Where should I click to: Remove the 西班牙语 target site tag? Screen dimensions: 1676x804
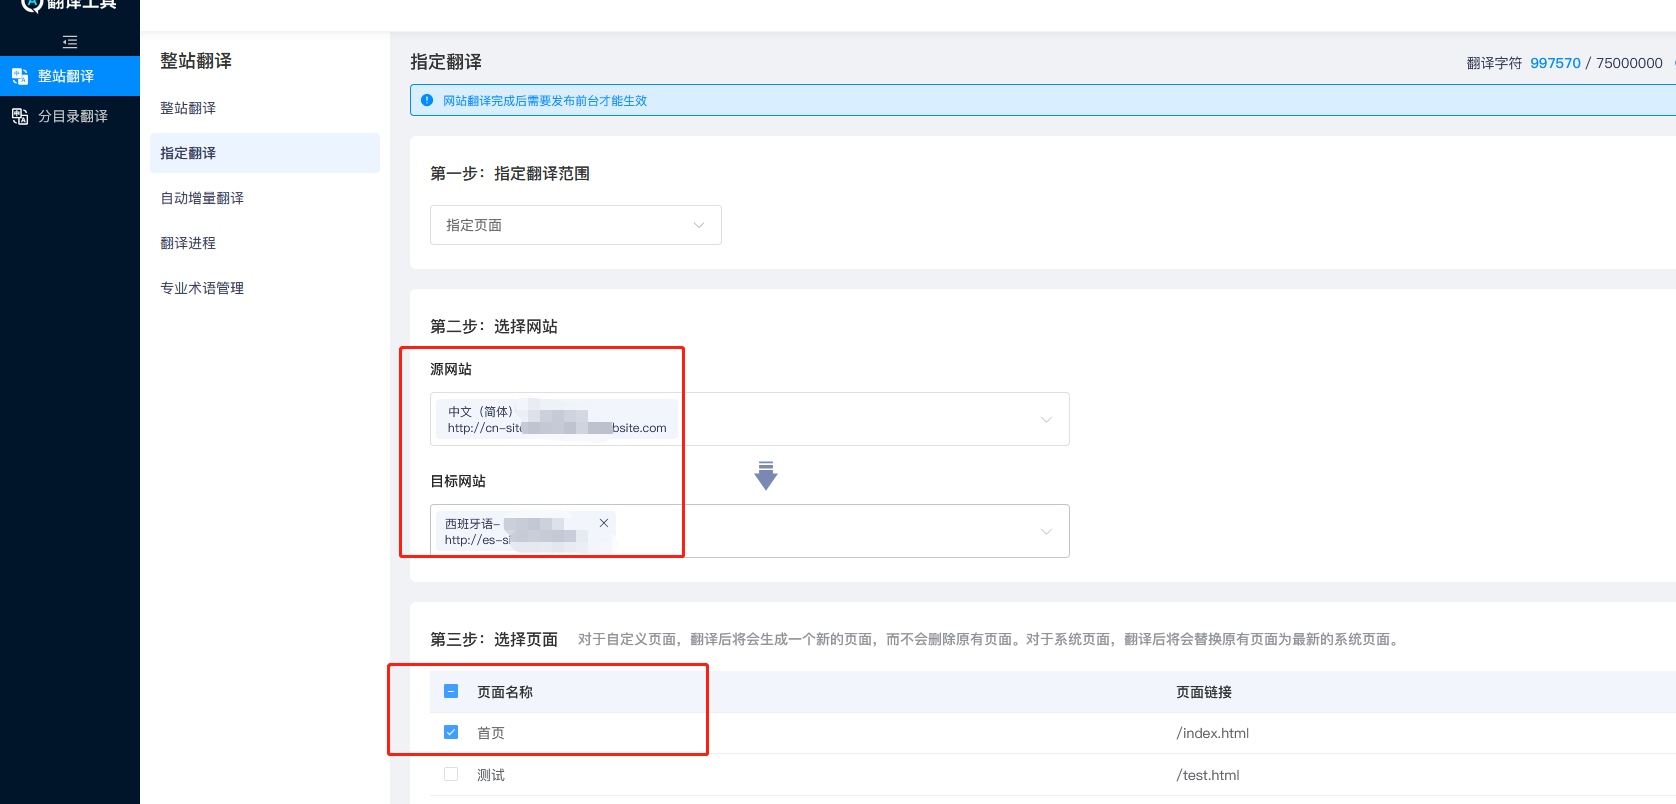604,523
